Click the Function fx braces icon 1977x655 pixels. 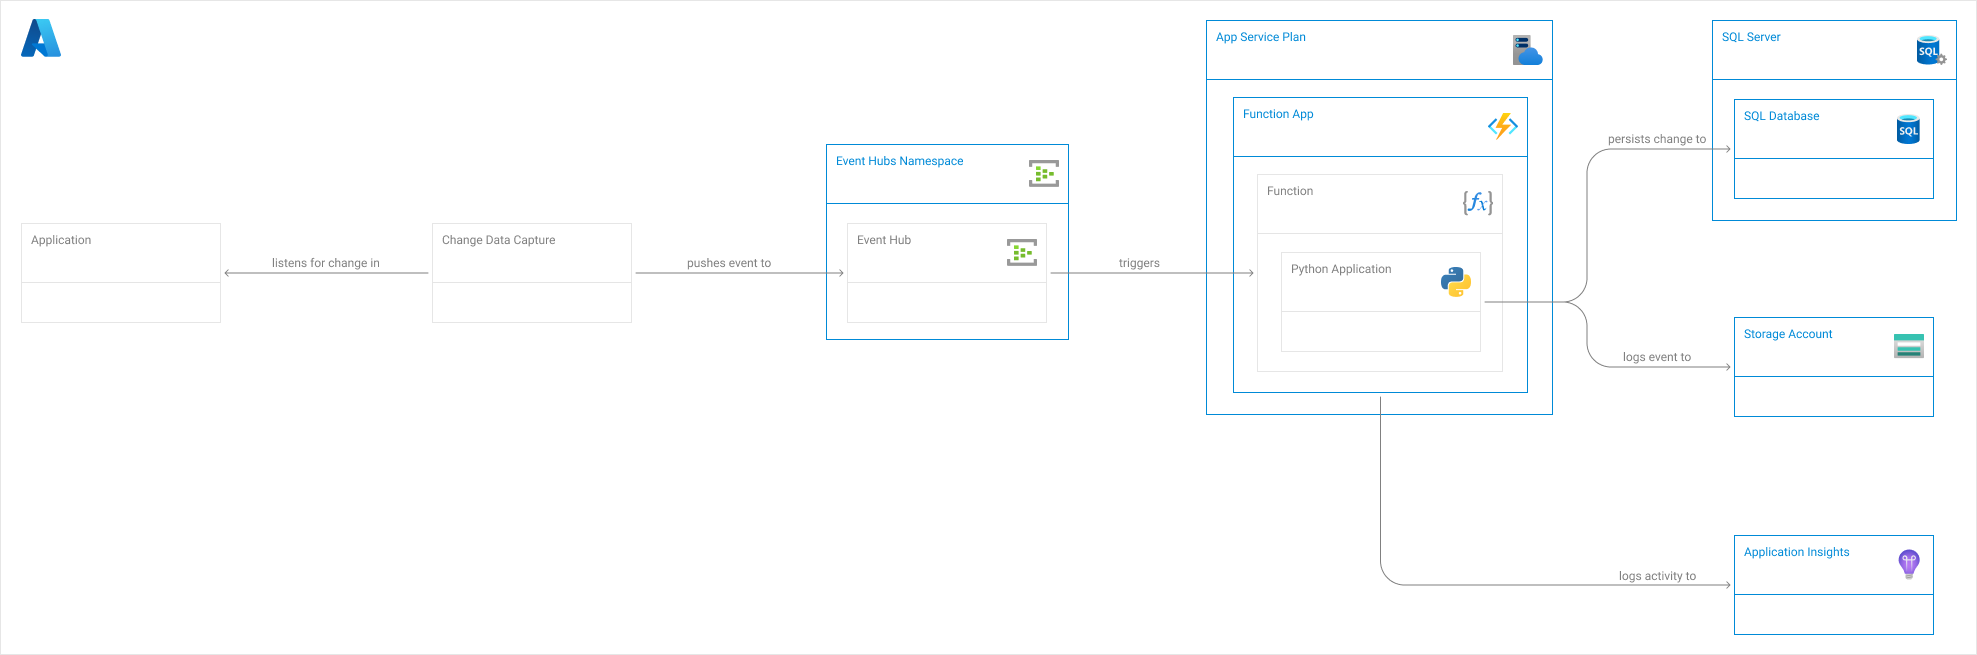point(1477,203)
